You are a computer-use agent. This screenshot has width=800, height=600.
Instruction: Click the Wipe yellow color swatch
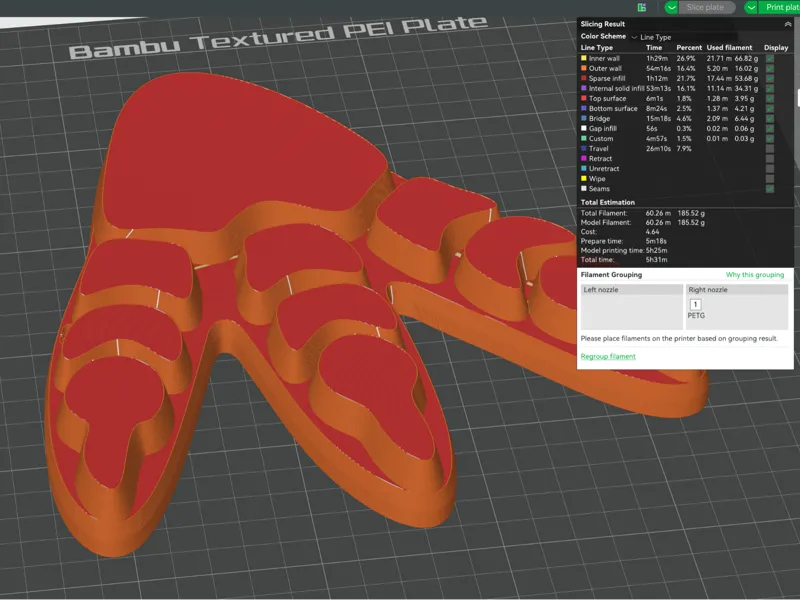point(584,179)
